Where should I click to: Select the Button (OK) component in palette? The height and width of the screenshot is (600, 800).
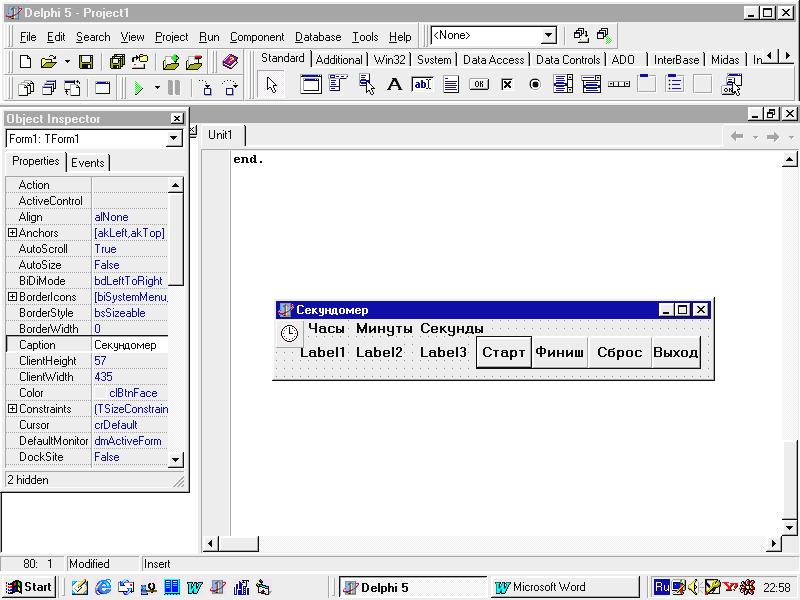tap(479, 84)
